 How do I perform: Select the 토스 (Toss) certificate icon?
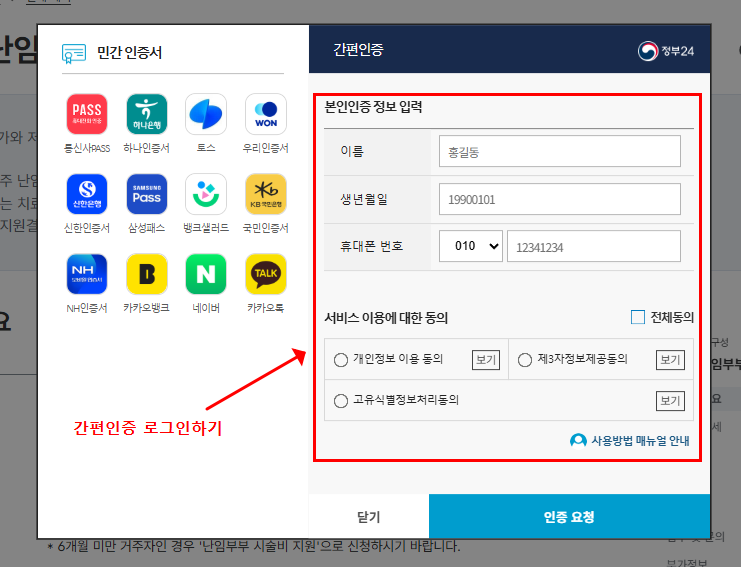[206, 114]
